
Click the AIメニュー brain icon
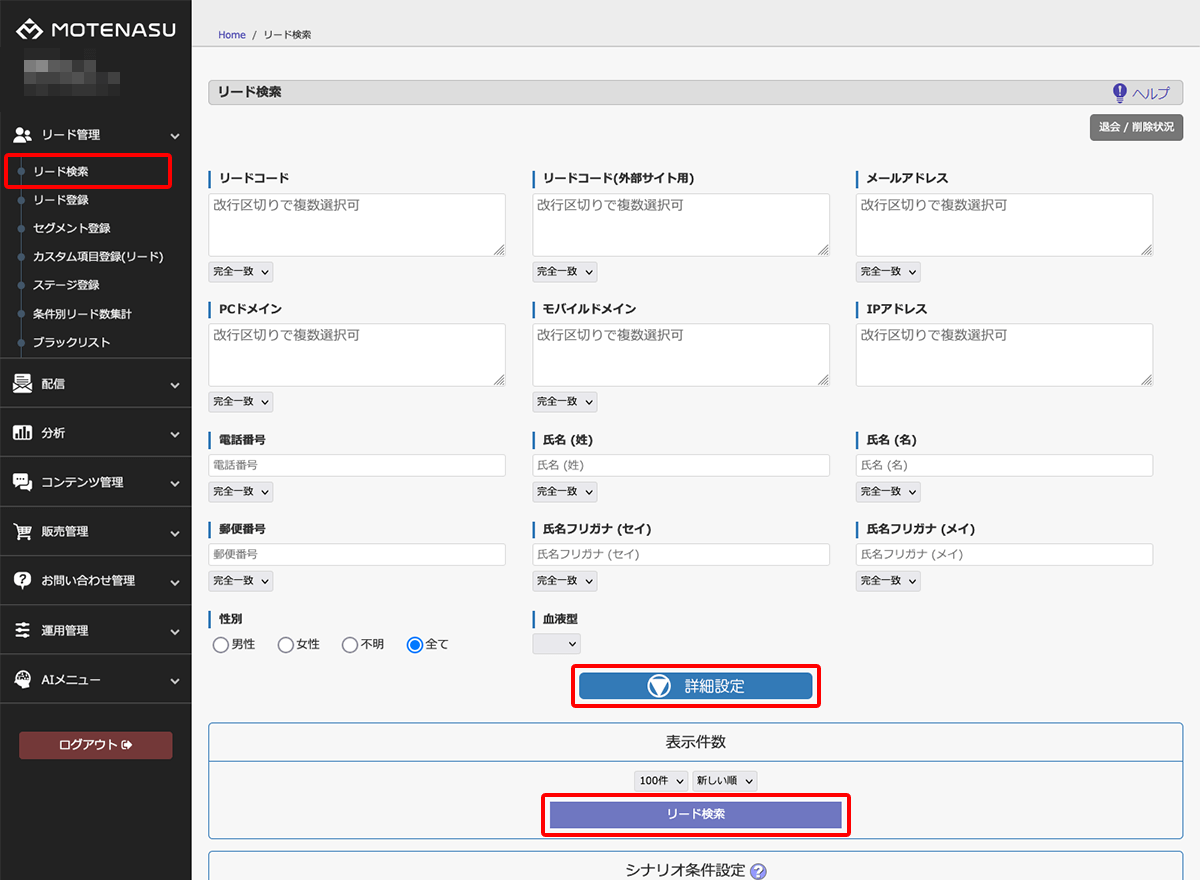23,680
